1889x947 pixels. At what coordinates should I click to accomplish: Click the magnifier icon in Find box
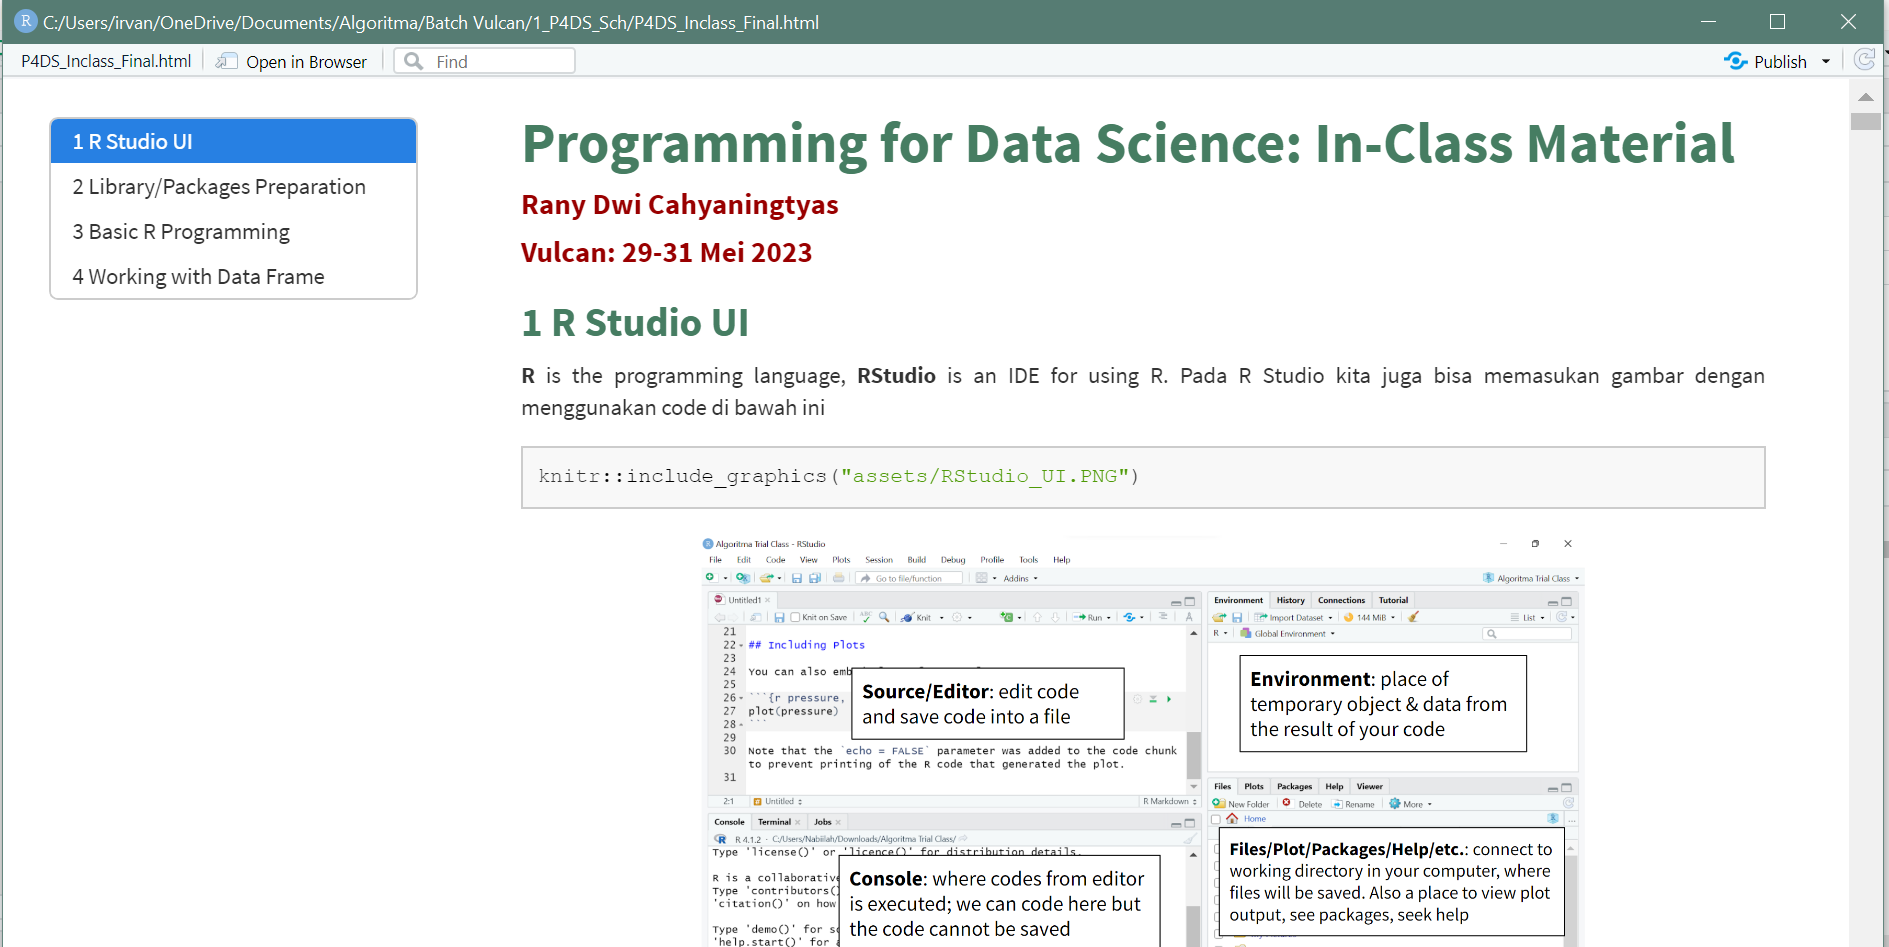click(x=414, y=61)
